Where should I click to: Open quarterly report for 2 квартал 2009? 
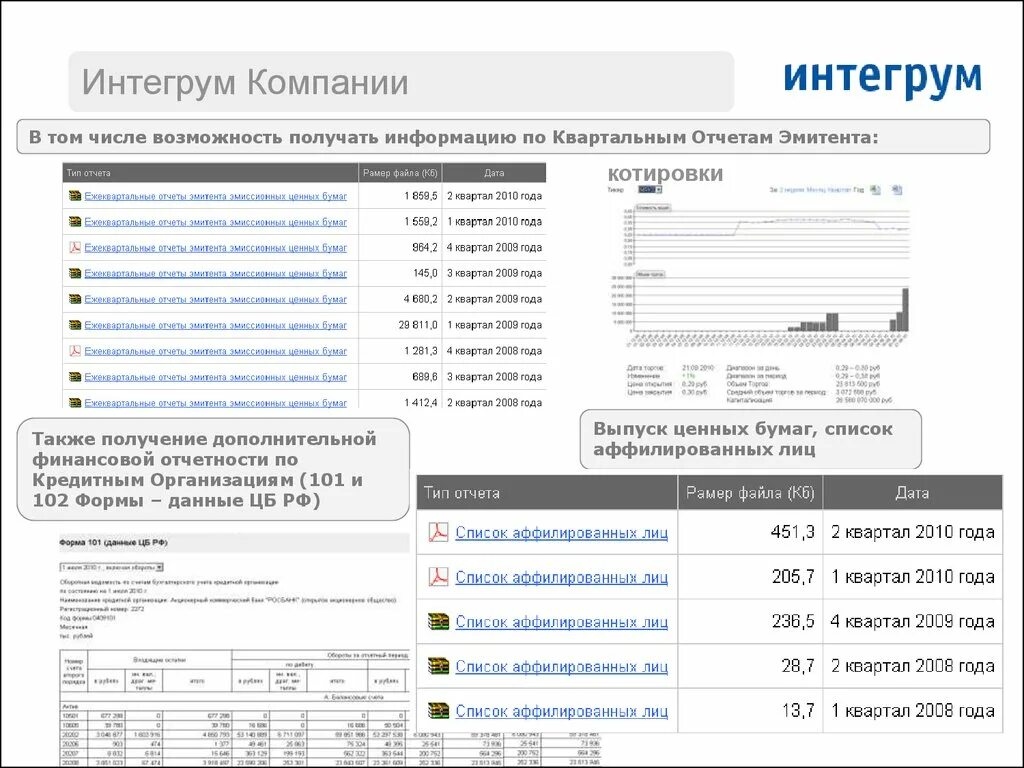coord(216,299)
